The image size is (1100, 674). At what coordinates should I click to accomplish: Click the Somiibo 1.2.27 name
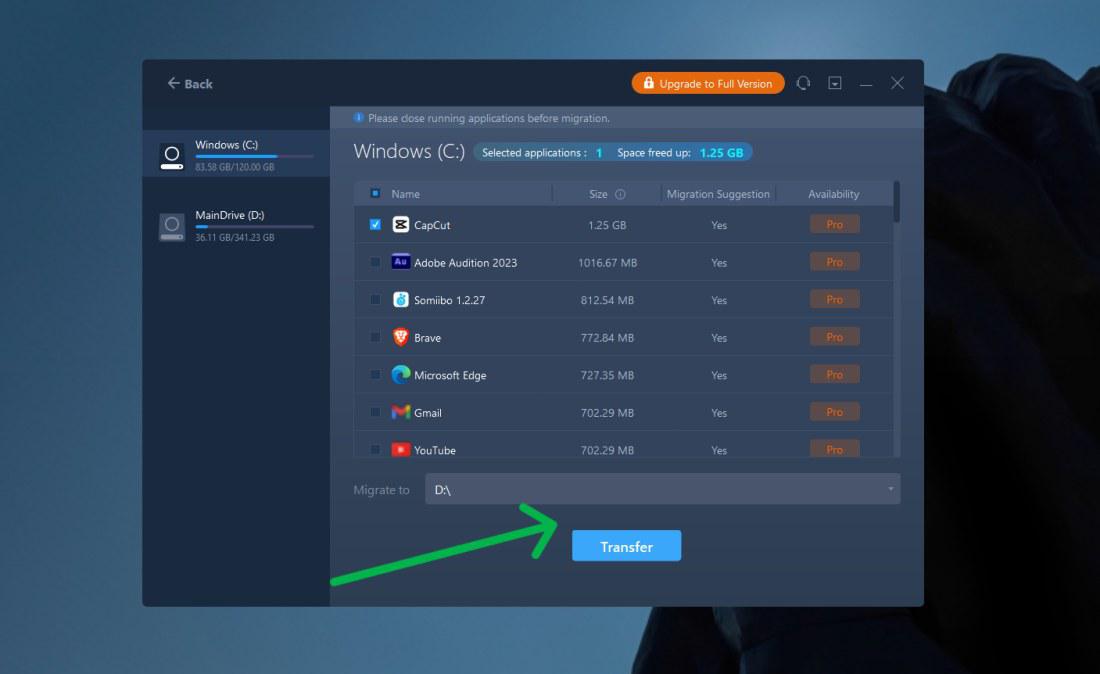pos(449,300)
